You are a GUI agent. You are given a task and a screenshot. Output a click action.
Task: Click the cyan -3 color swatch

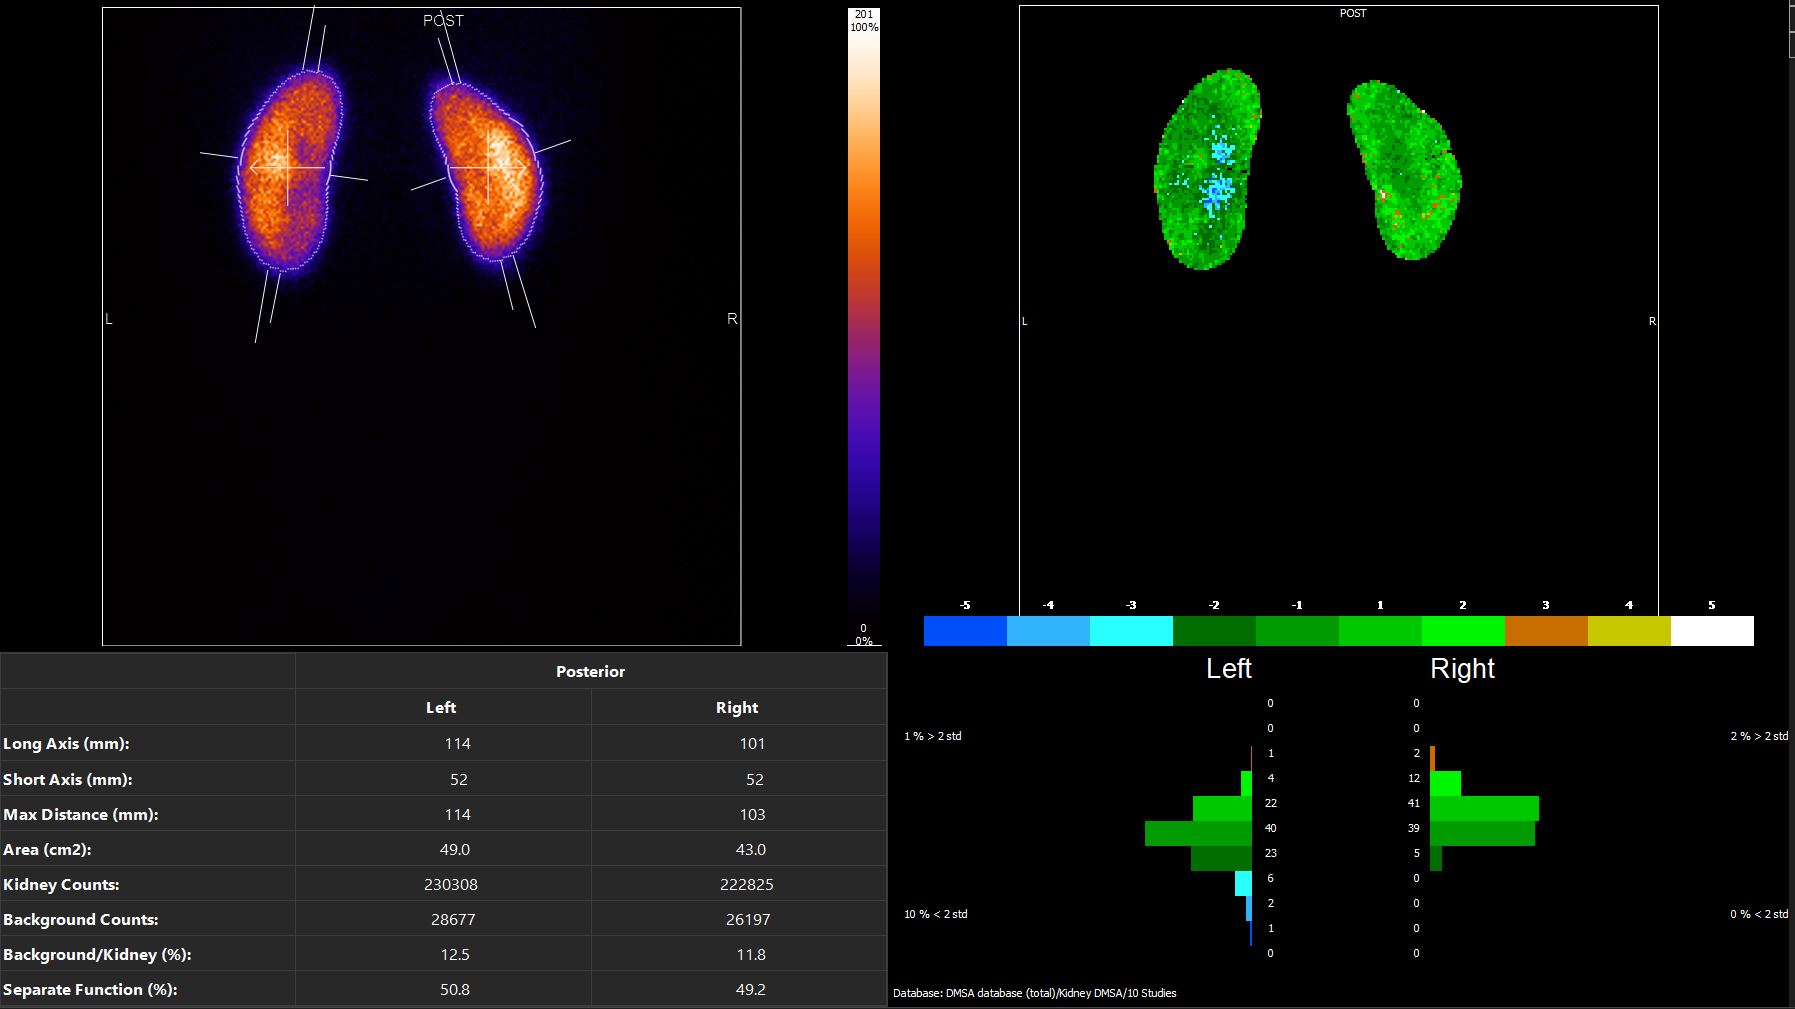[1131, 630]
